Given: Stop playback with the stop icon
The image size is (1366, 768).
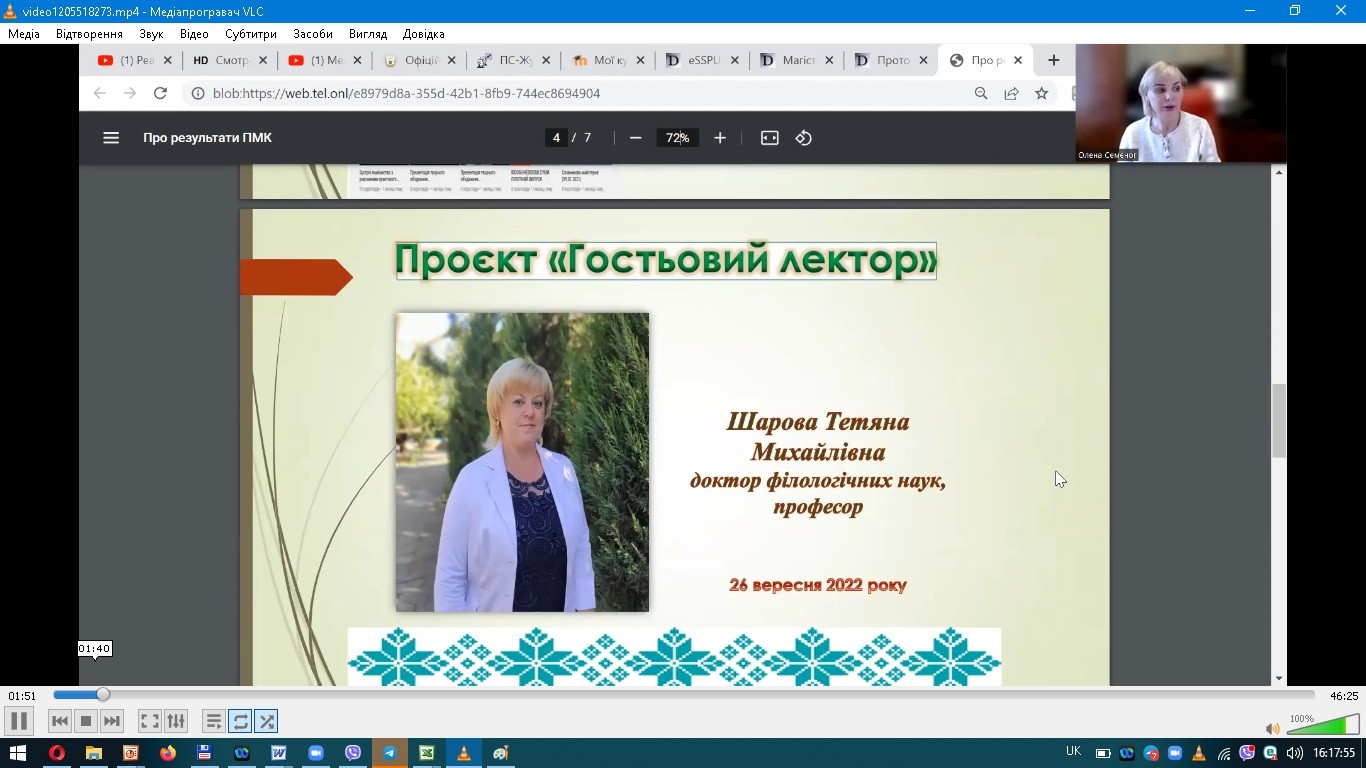Looking at the screenshot, I should pos(85,720).
